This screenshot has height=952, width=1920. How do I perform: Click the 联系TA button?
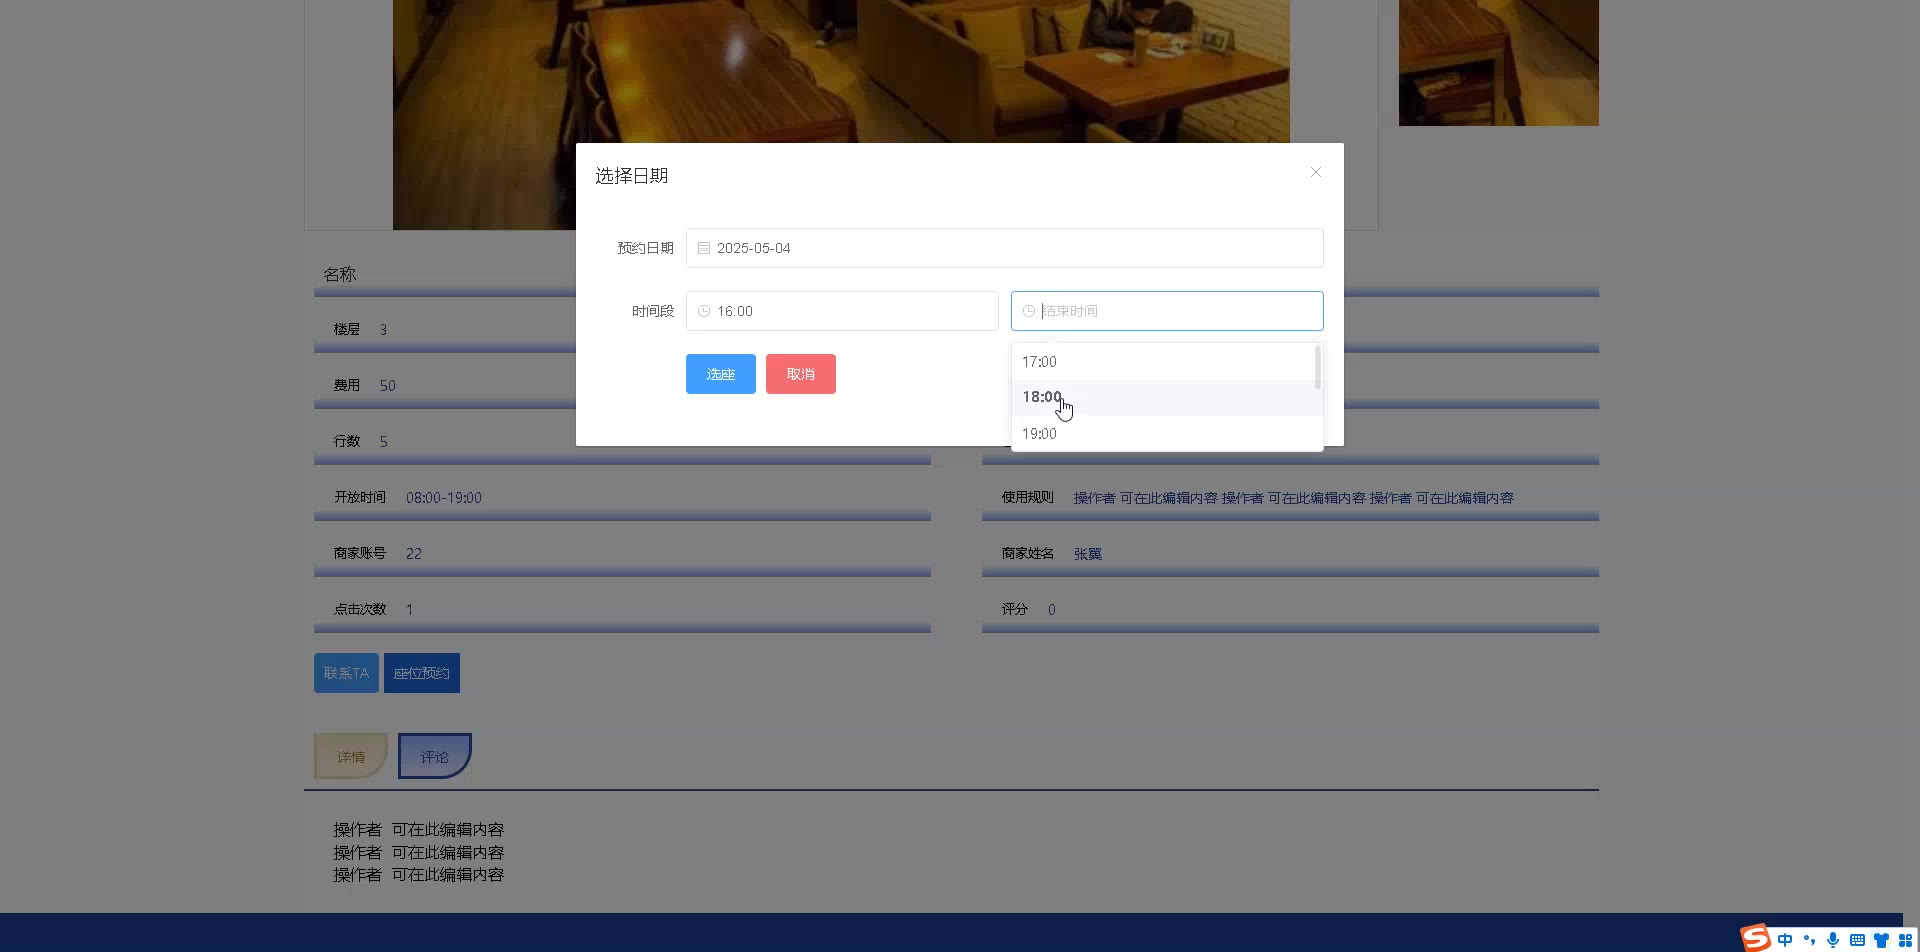click(x=346, y=673)
